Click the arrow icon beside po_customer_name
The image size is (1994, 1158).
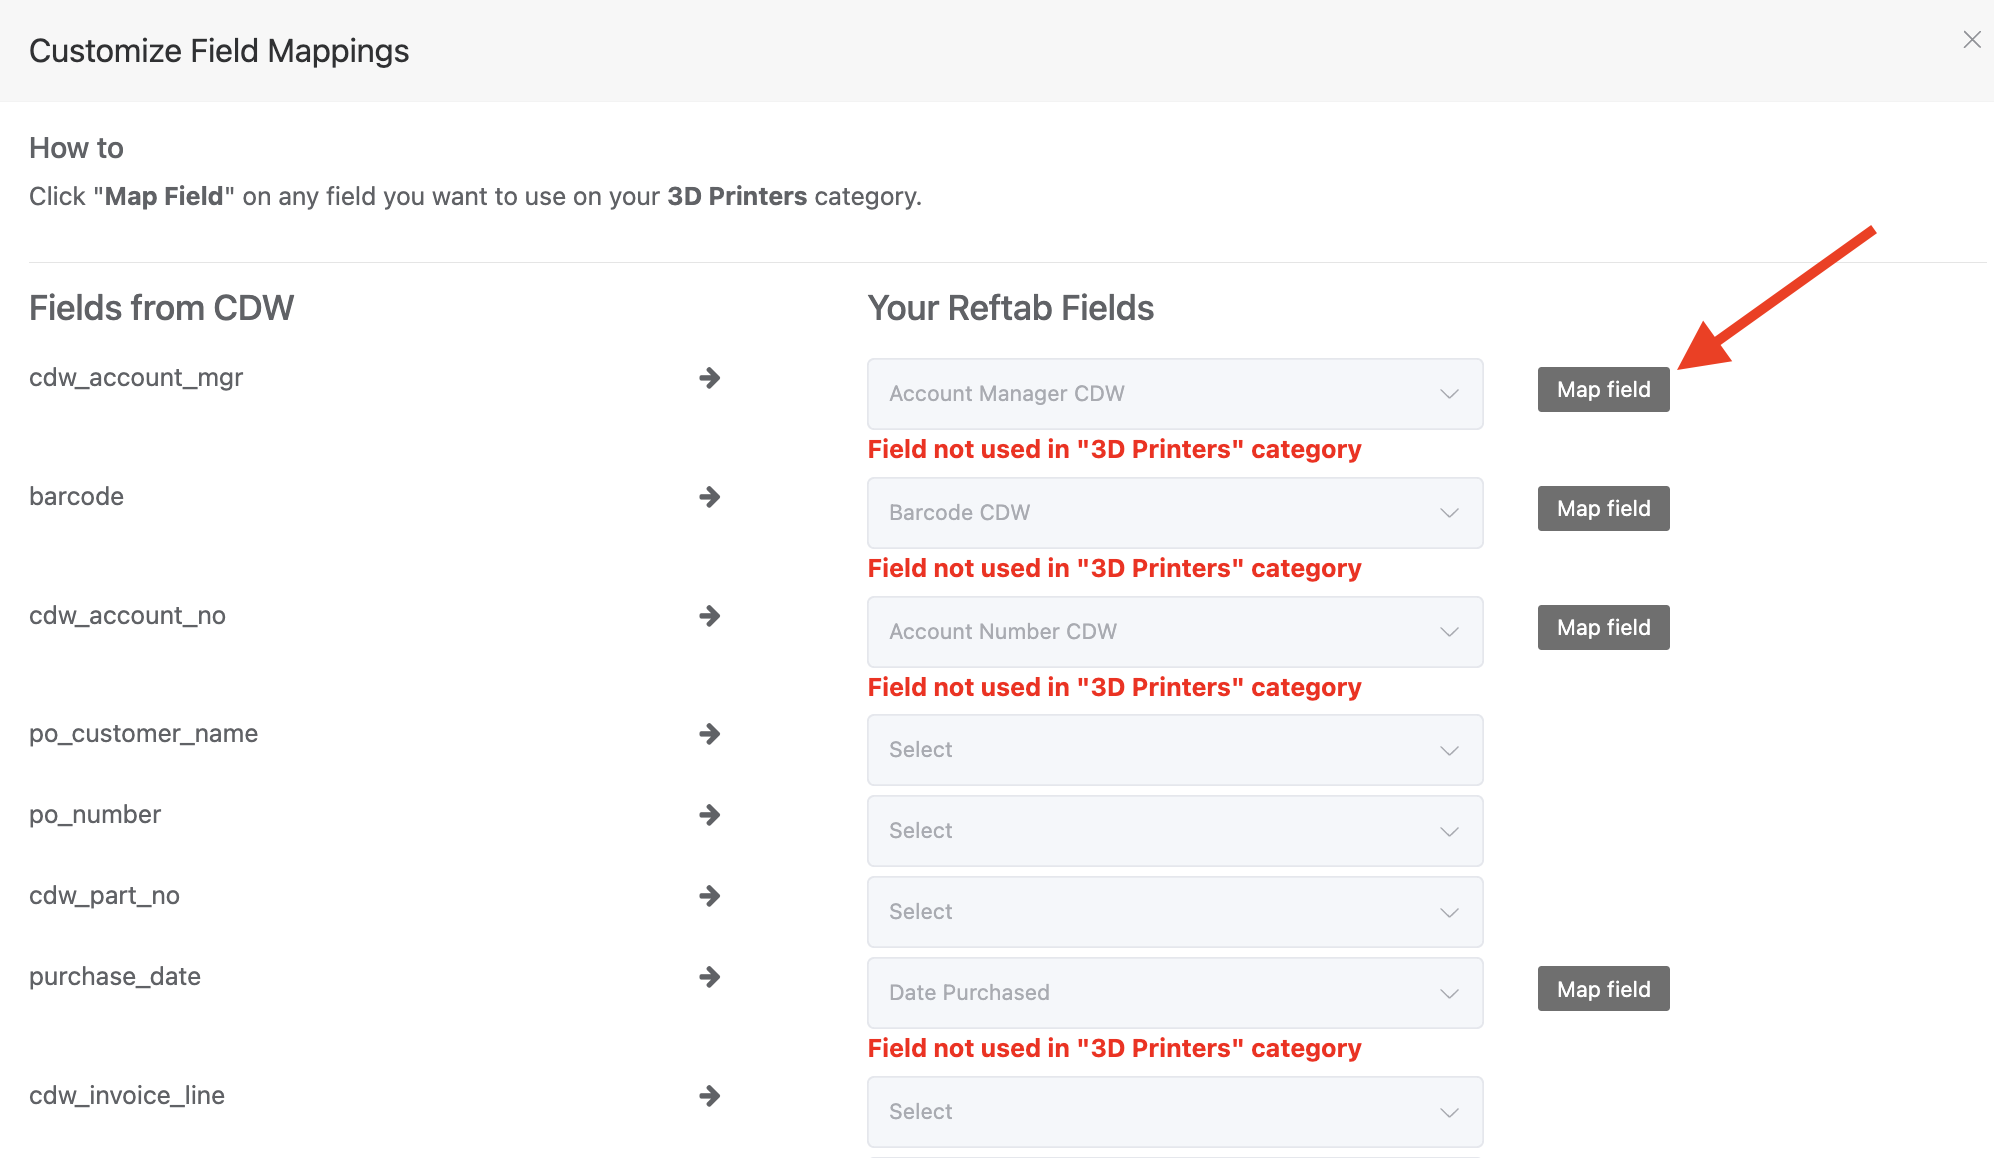(x=710, y=734)
